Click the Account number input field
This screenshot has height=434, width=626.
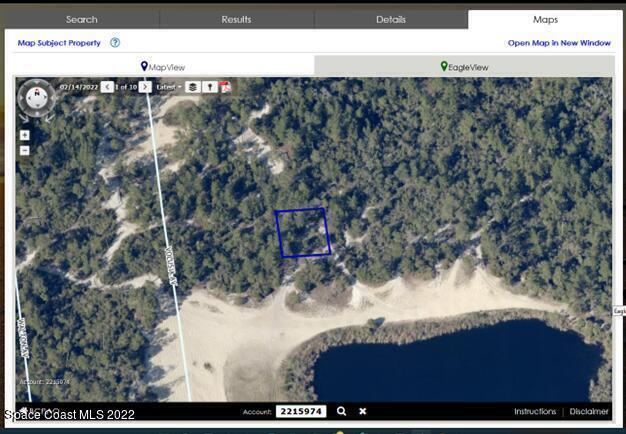point(301,411)
